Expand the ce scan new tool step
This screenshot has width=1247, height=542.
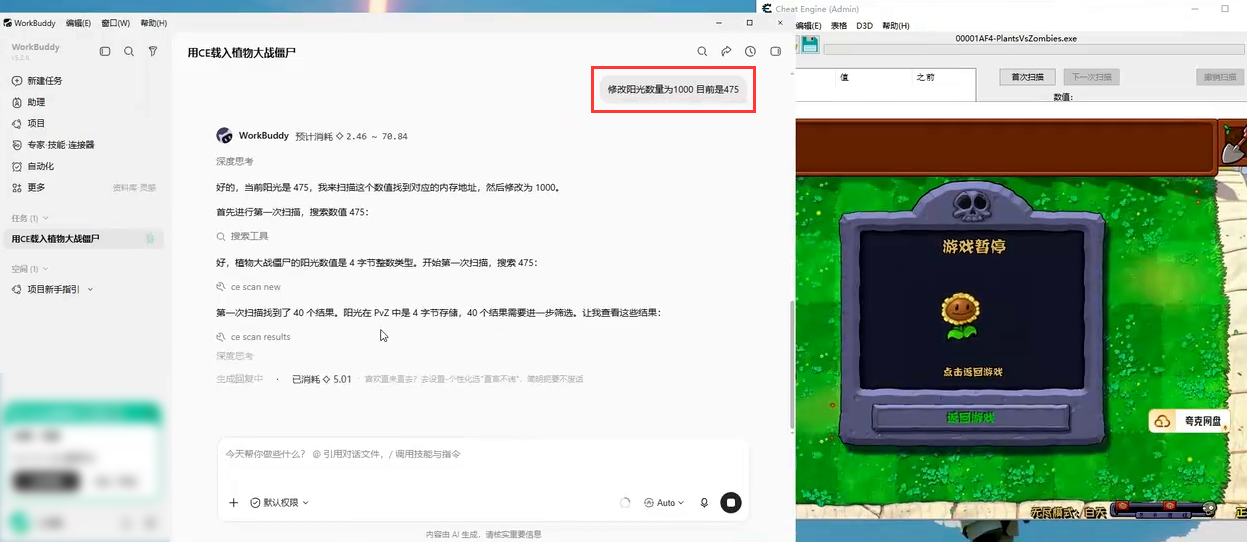tap(248, 287)
